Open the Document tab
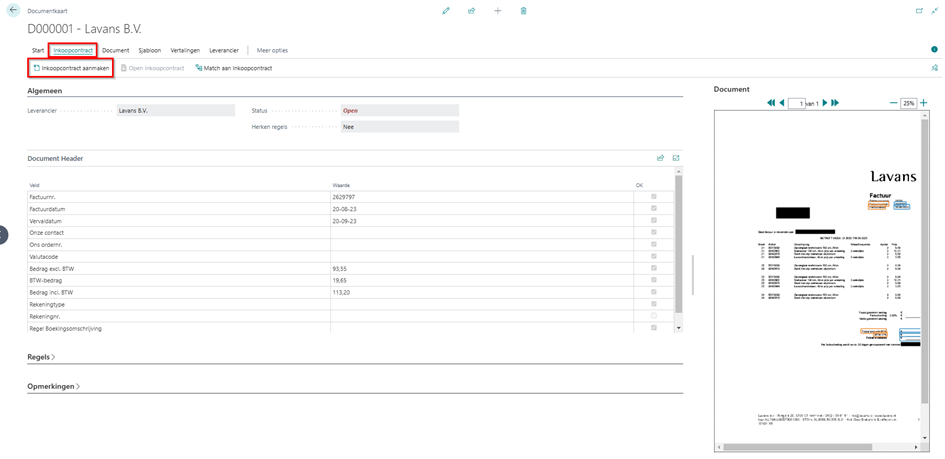Image resolution: width=945 pixels, height=459 pixels. [x=116, y=51]
